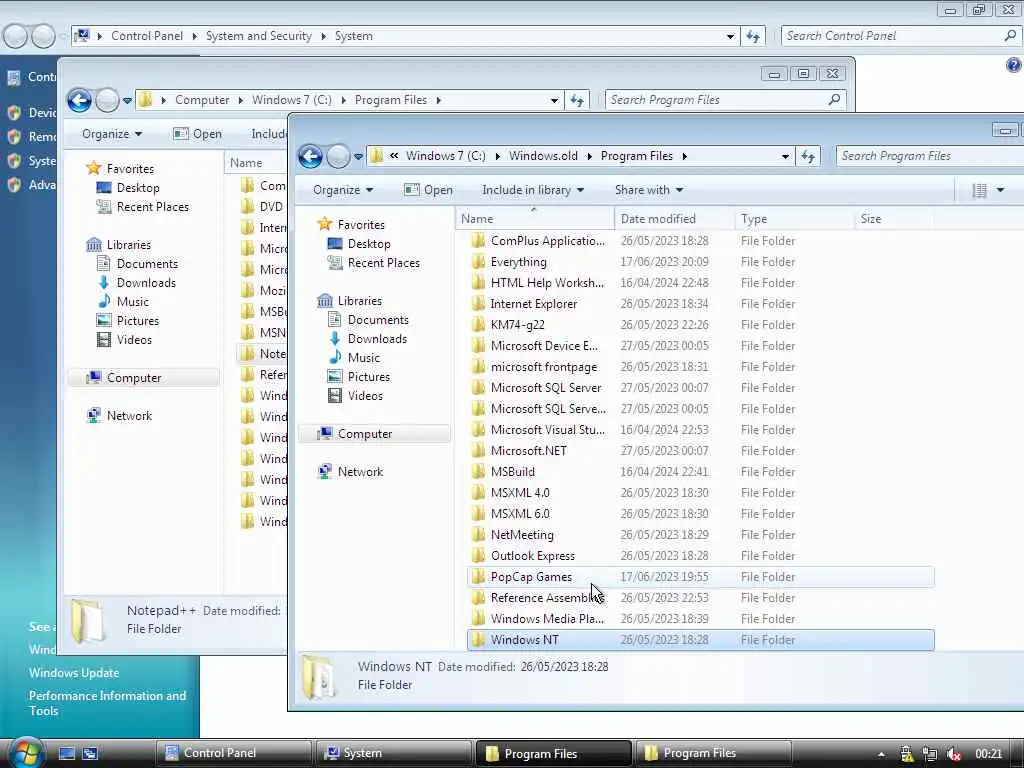Click Search Control Panel field
Screen dimensions: 1024x768
(901, 36)
